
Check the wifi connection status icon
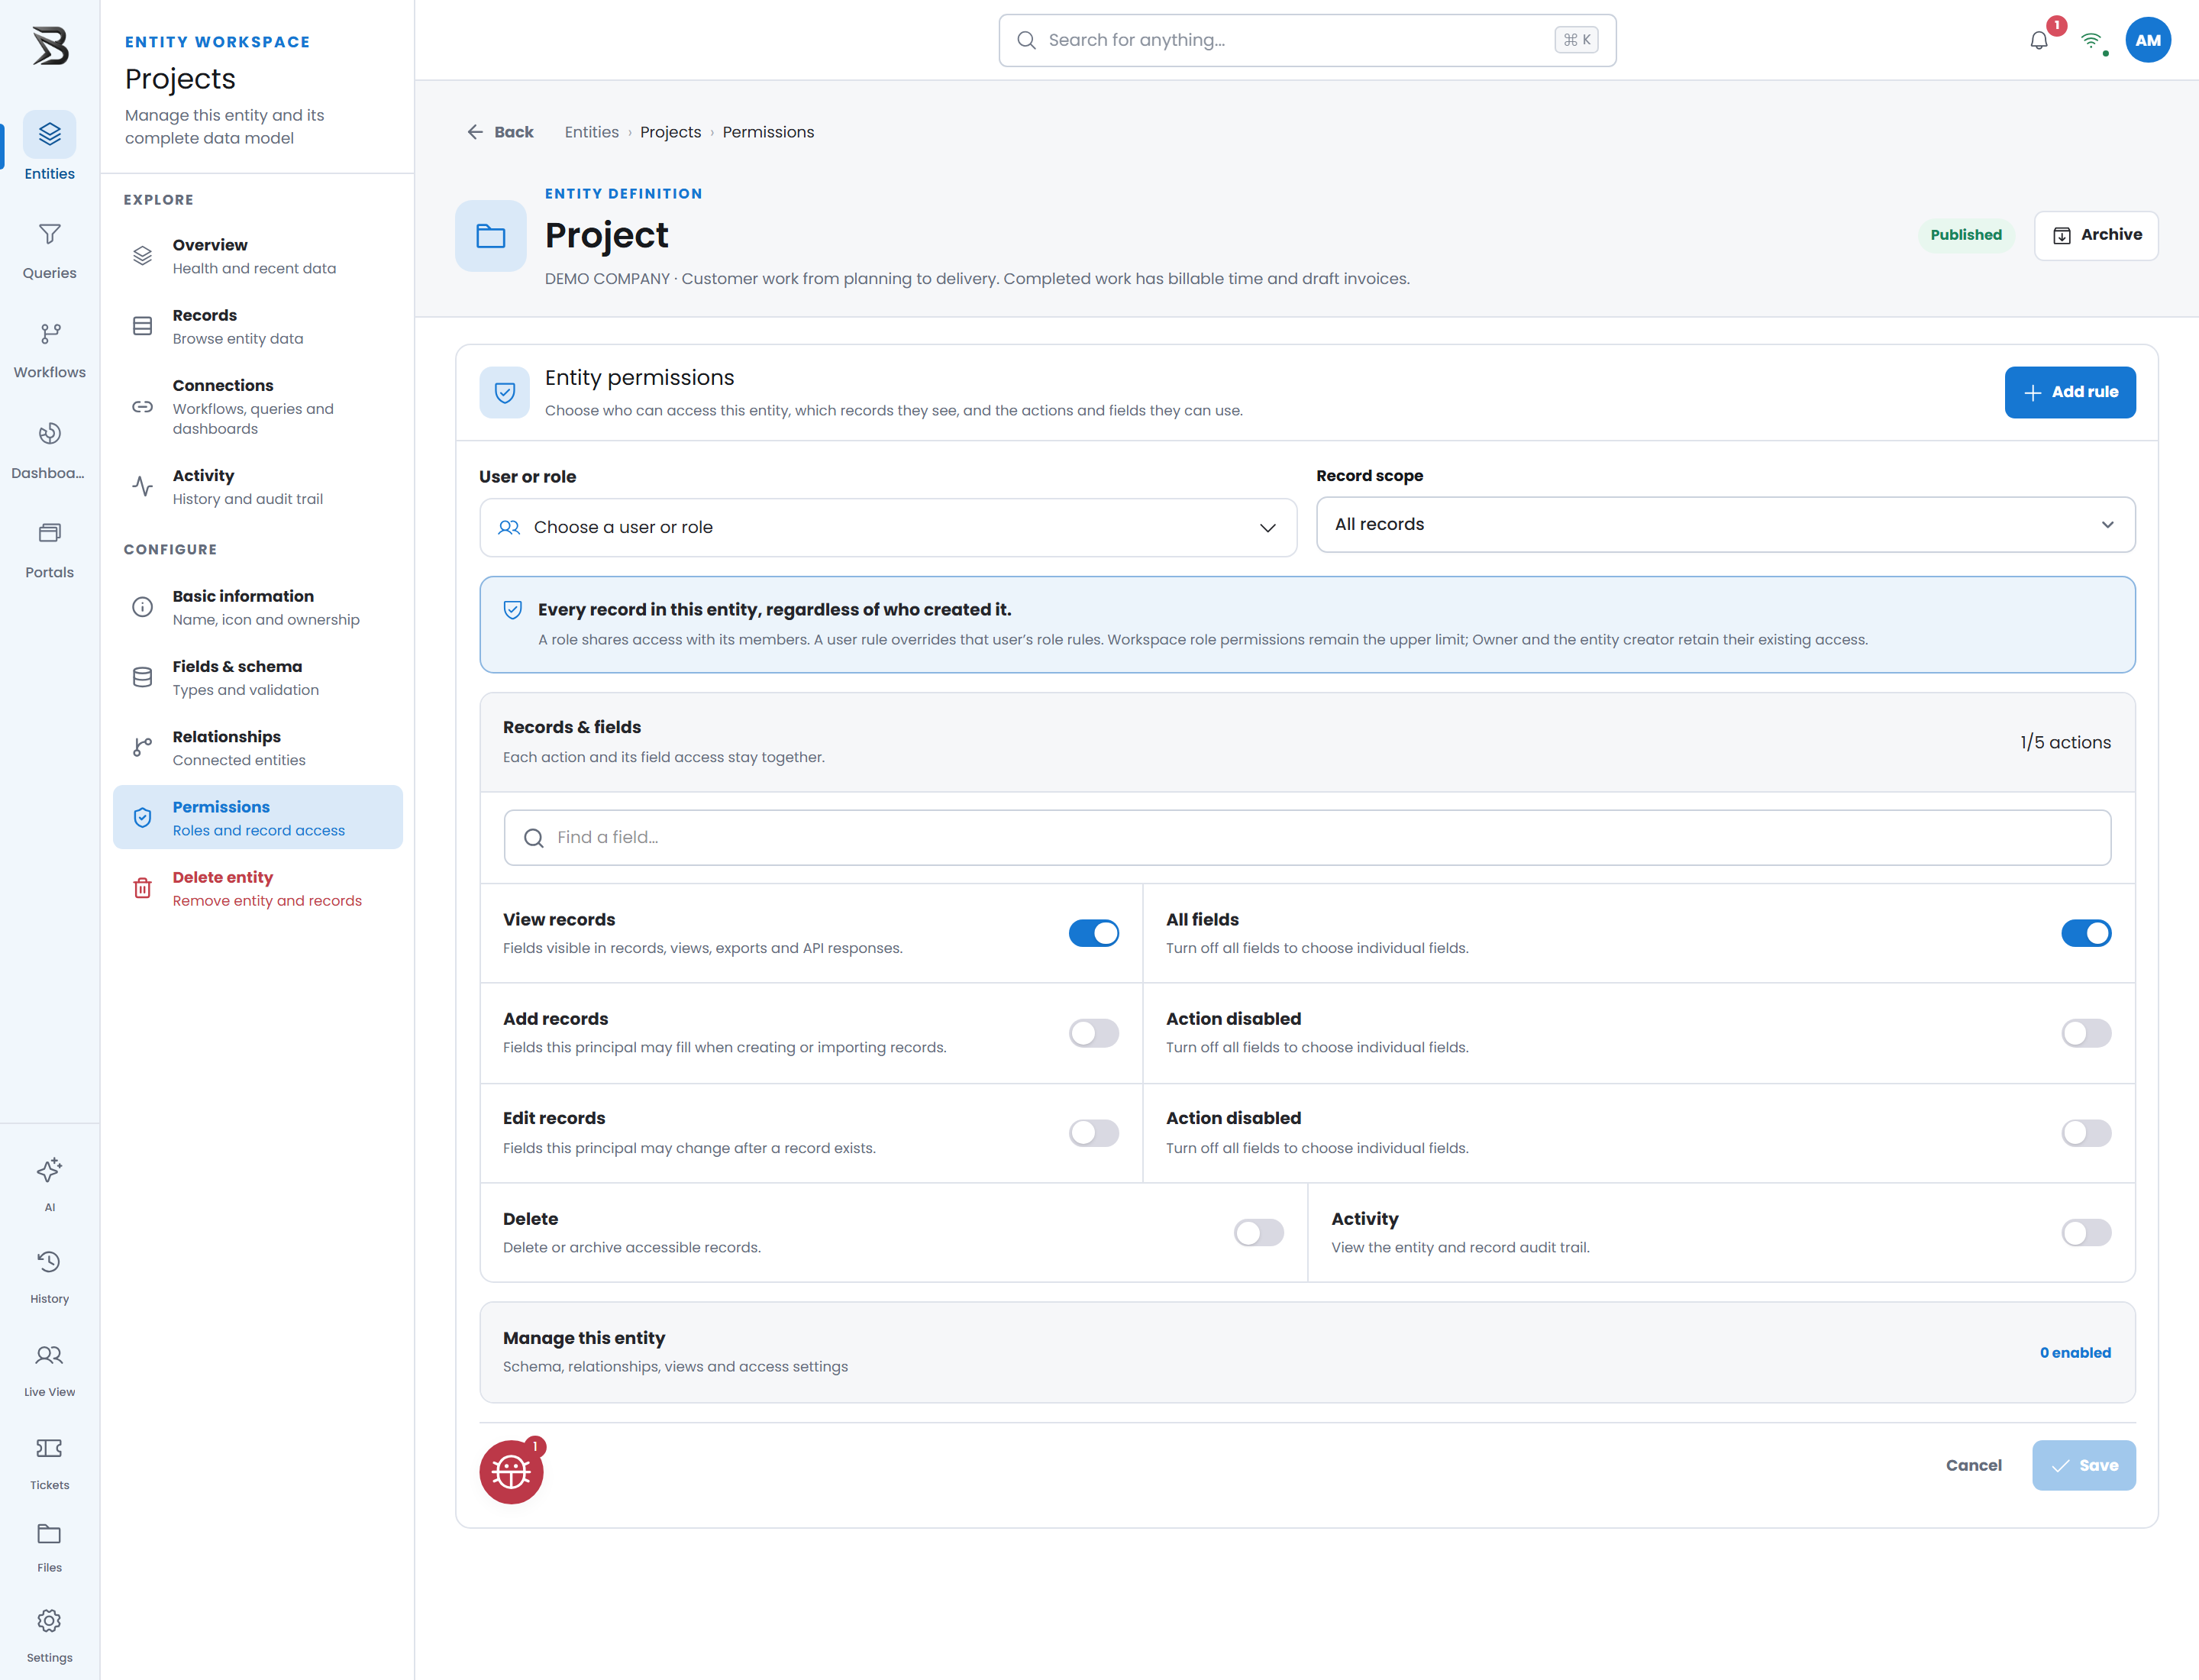(2091, 40)
